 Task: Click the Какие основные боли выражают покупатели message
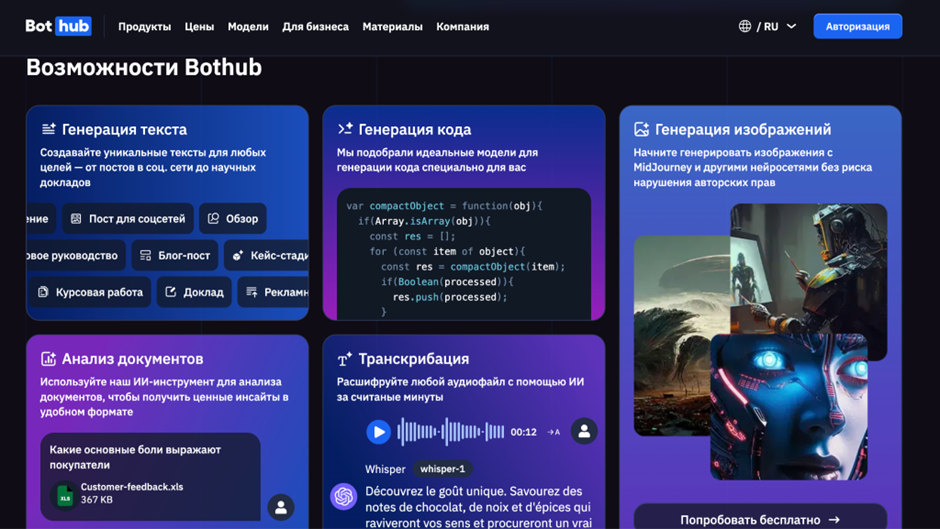coord(135,457)
